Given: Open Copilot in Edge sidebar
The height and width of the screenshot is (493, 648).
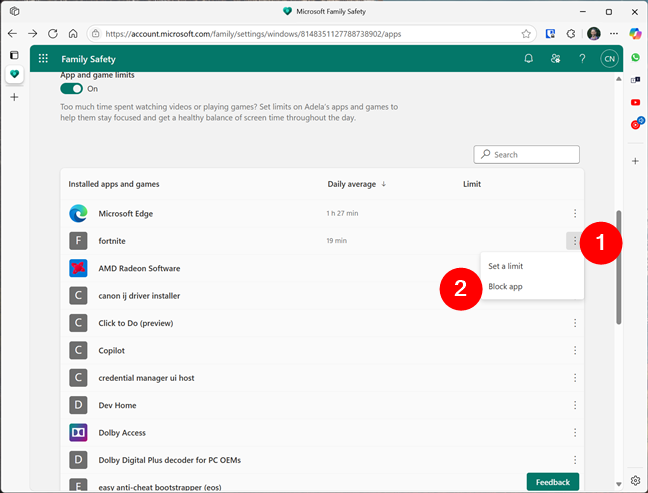Looking at the screenshot, I should coord(635,33).
